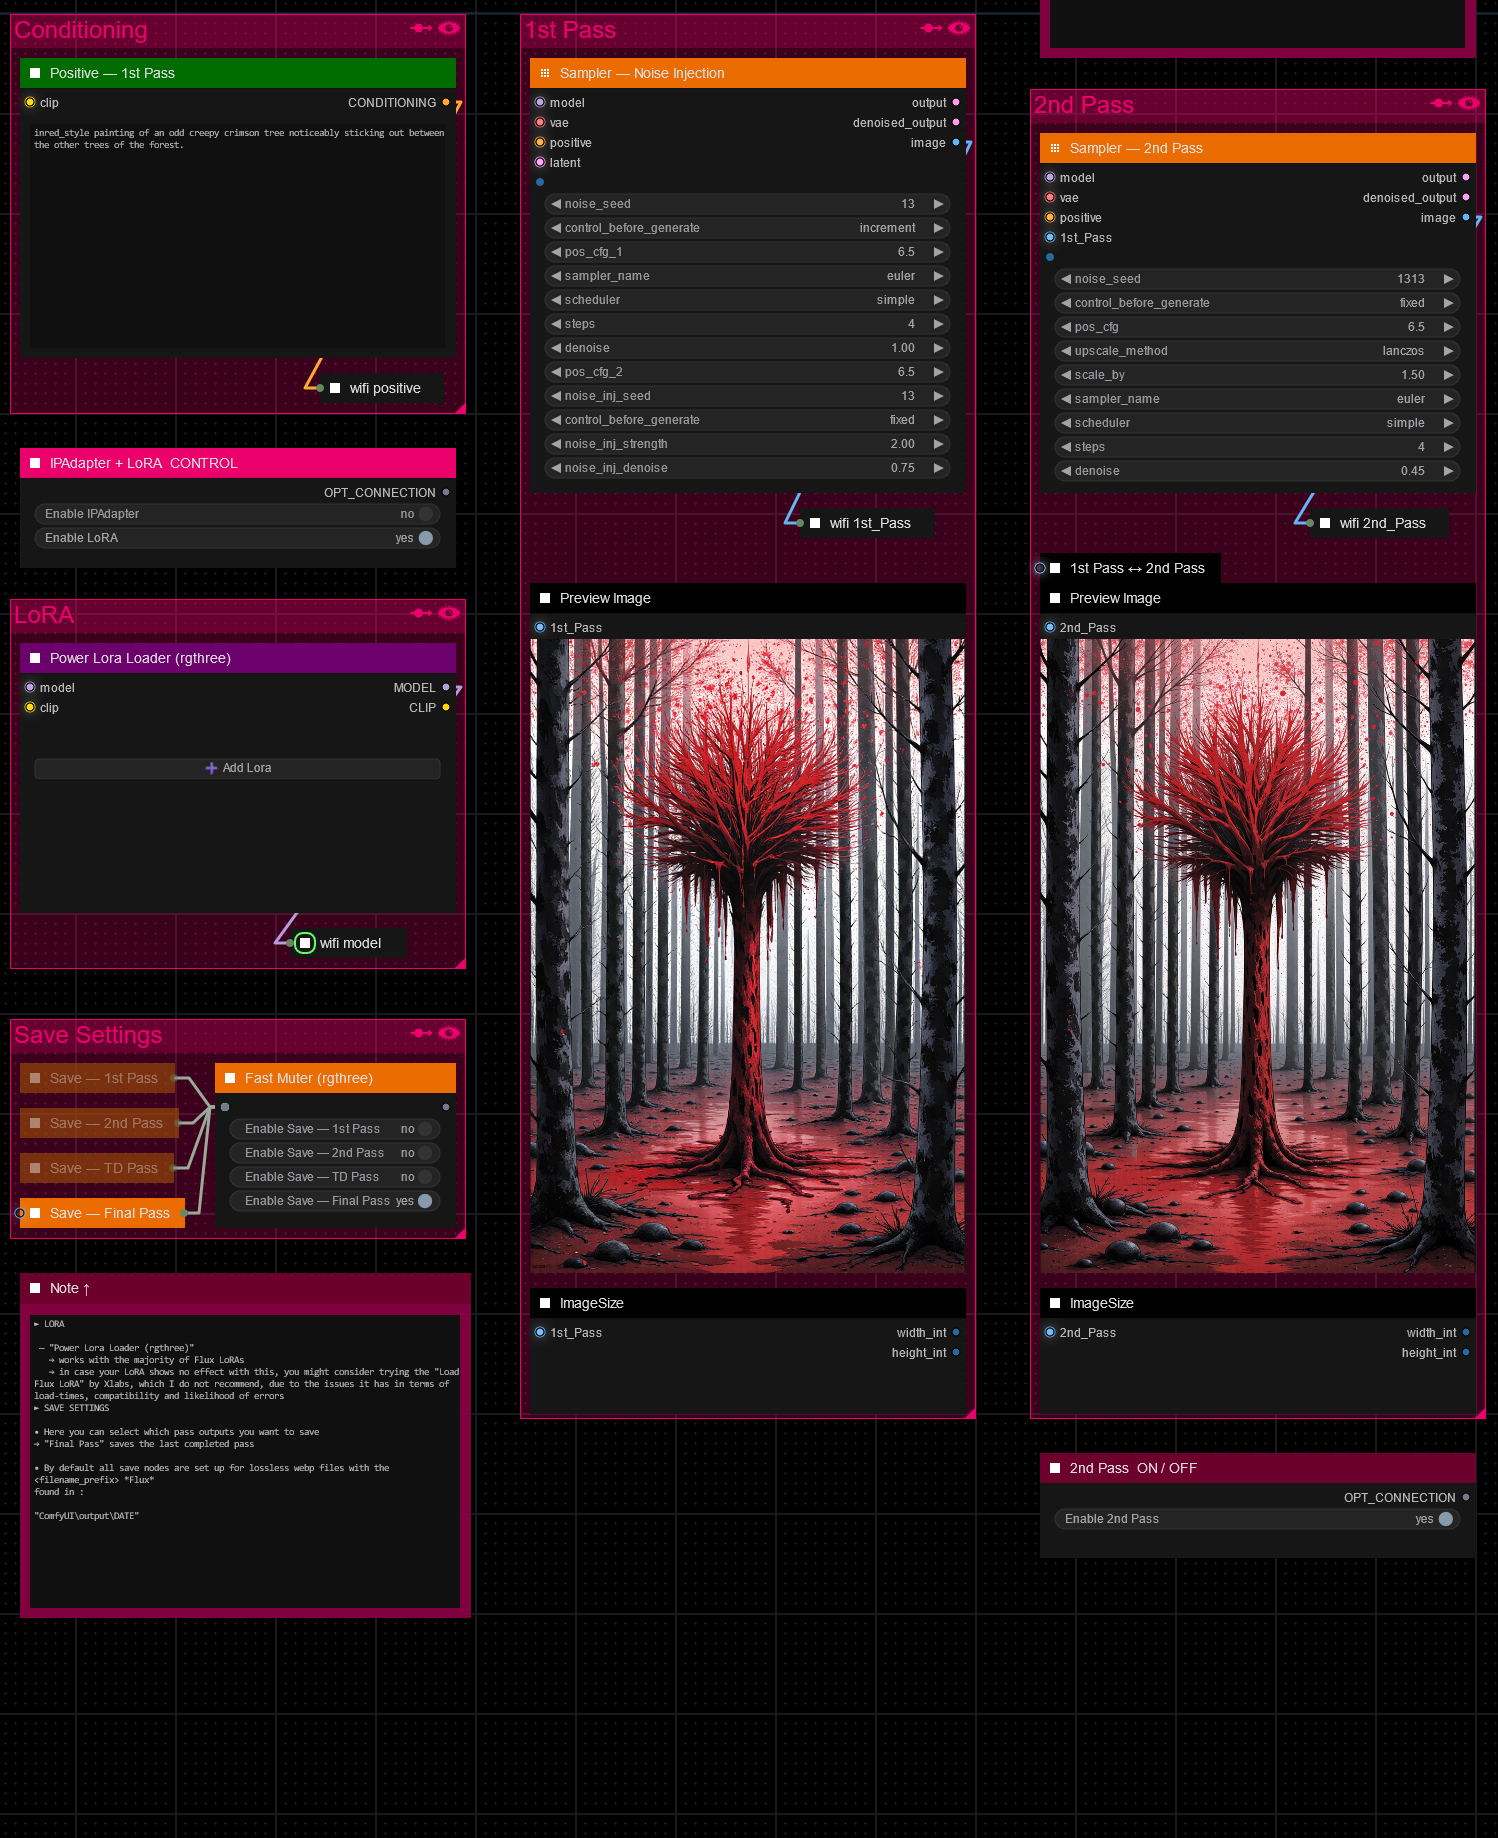1498x1838 pixels.
Task: Increase the denoise value in 2nd Pass sampler
Action: click(x=1448, y=471)
